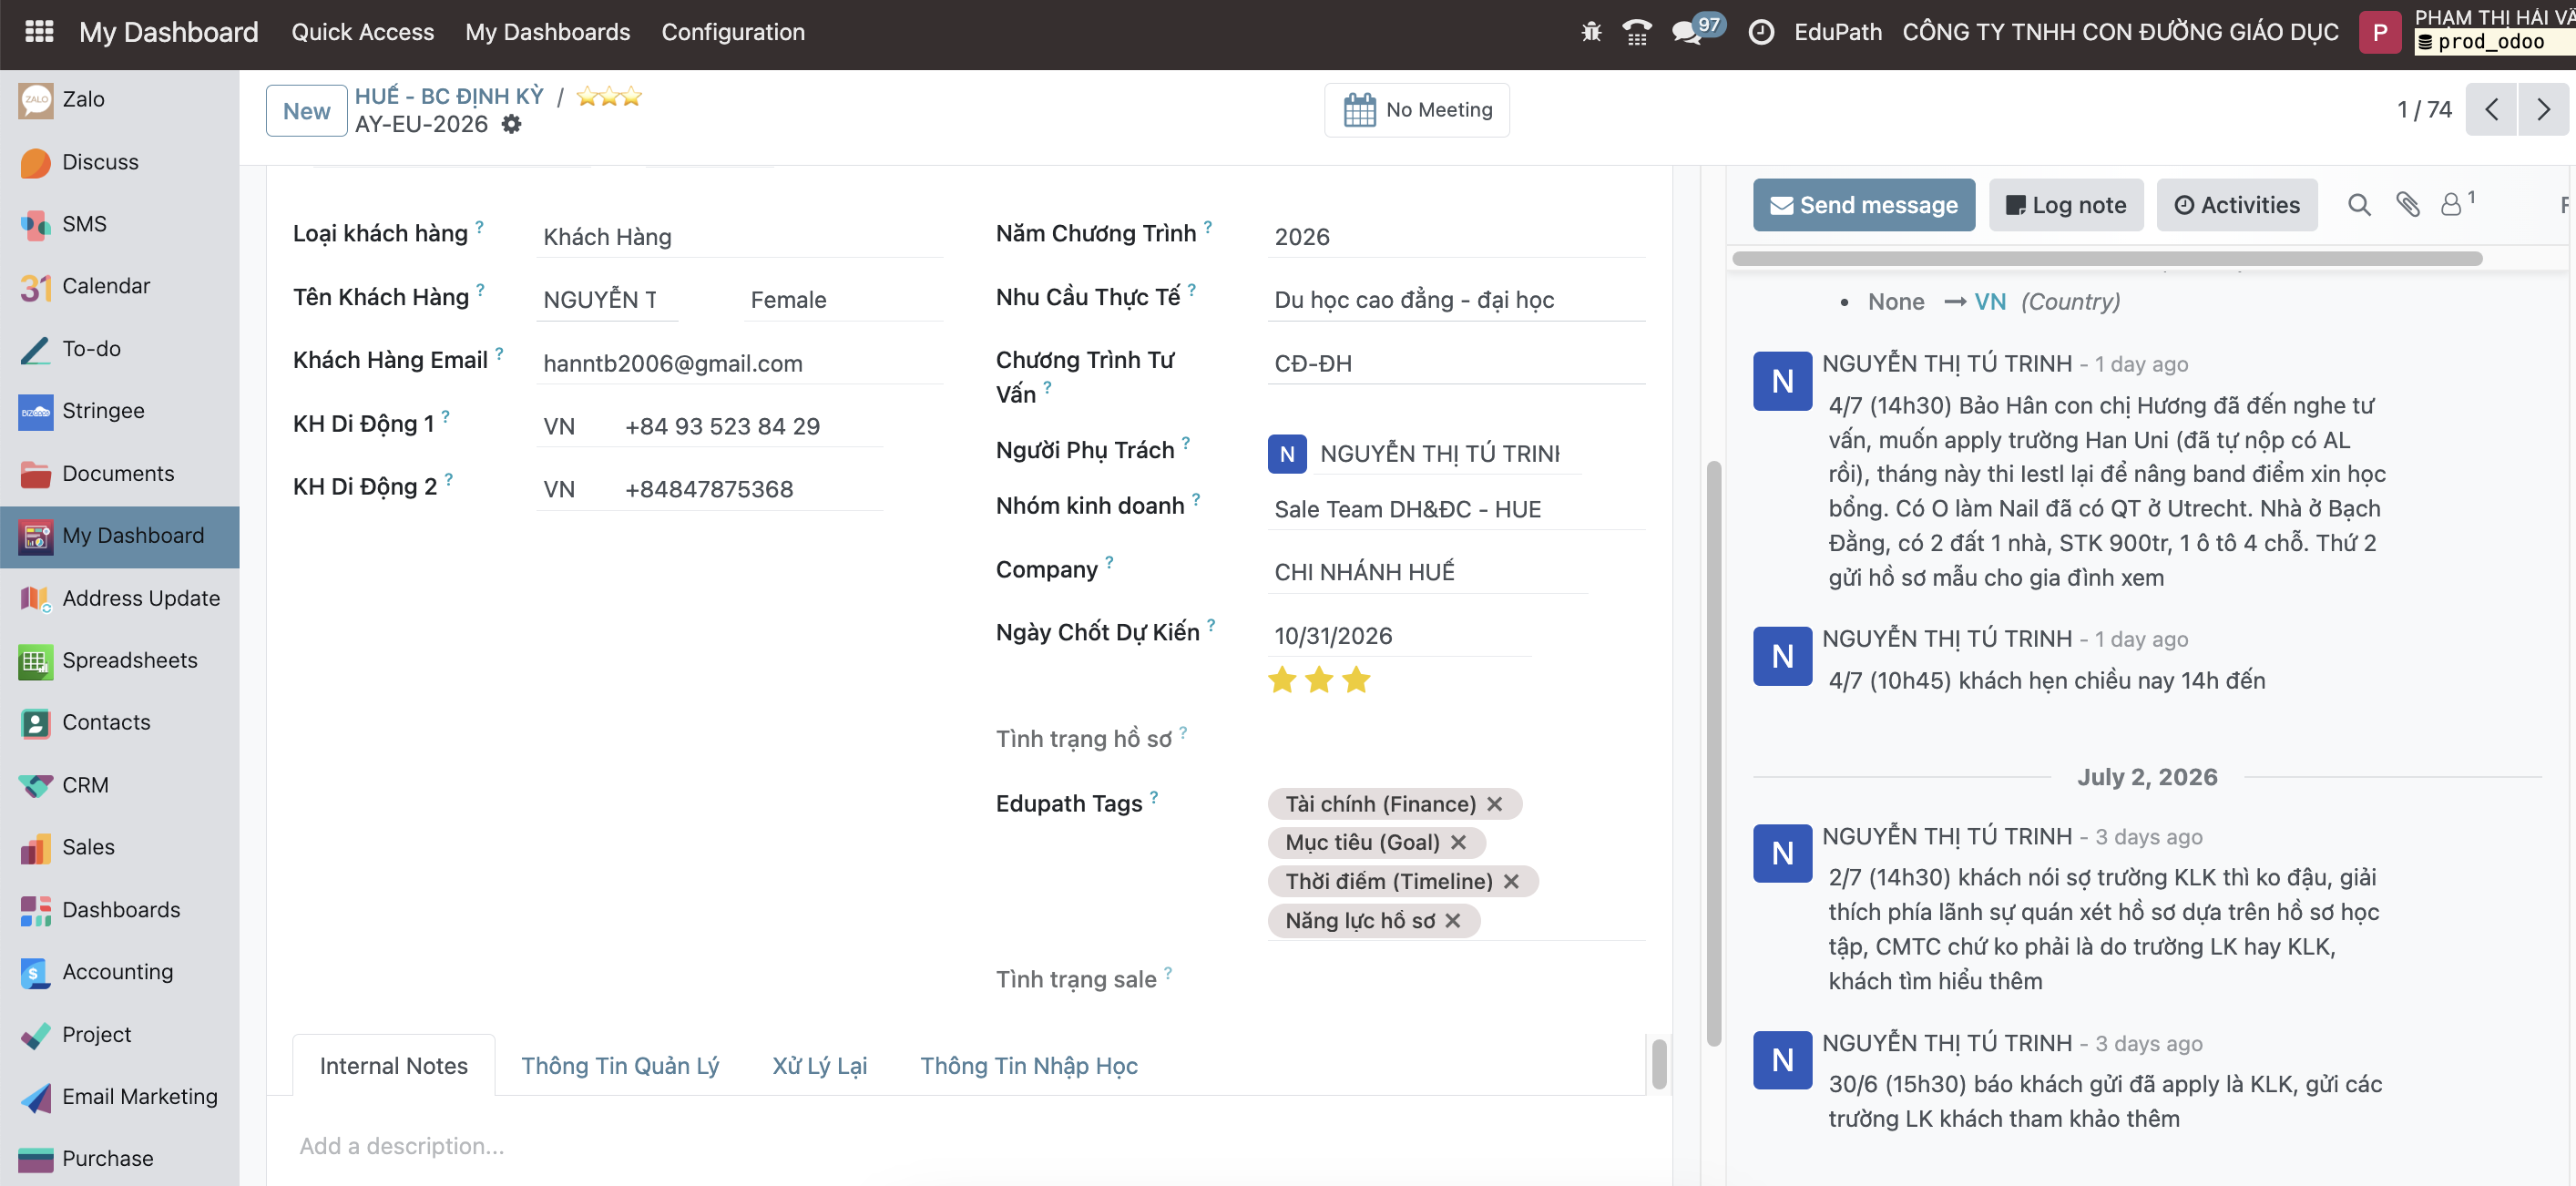Open the SMS app

click(x=120, y=224)
